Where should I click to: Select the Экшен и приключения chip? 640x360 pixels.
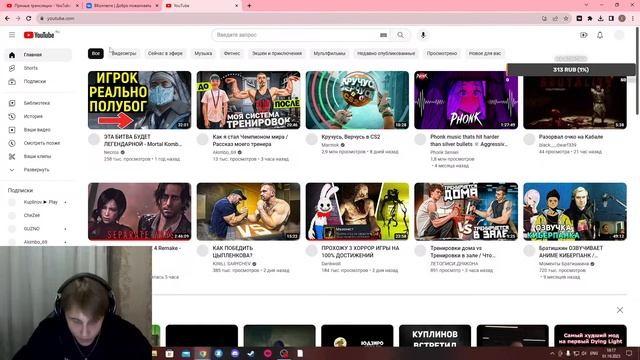tap(277, 53)
